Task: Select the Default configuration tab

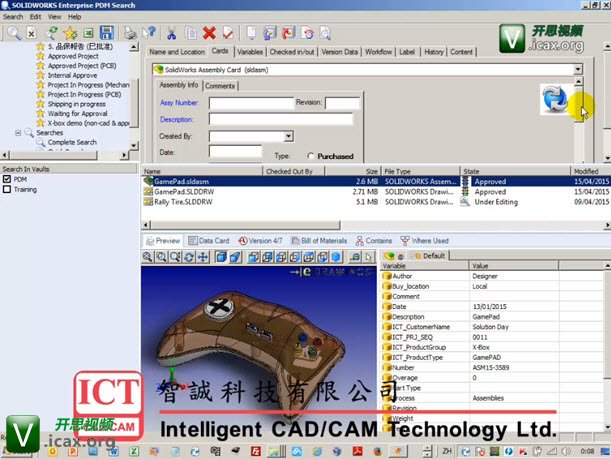Action: click(x=430, y=256)
